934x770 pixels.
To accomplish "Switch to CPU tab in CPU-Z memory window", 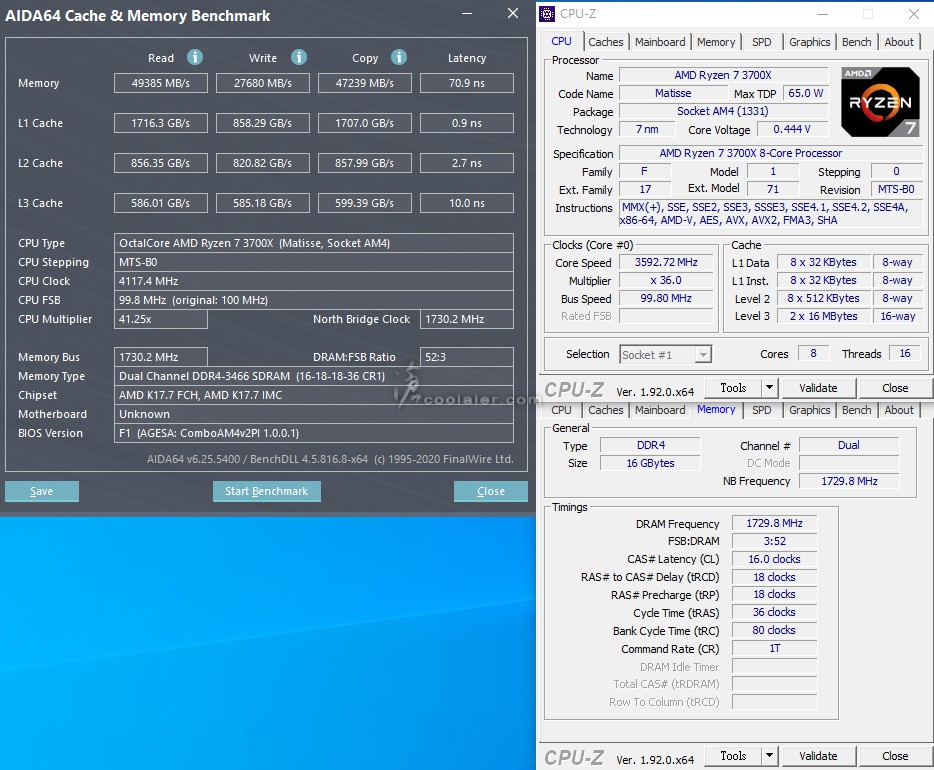I will pos(561,410).
